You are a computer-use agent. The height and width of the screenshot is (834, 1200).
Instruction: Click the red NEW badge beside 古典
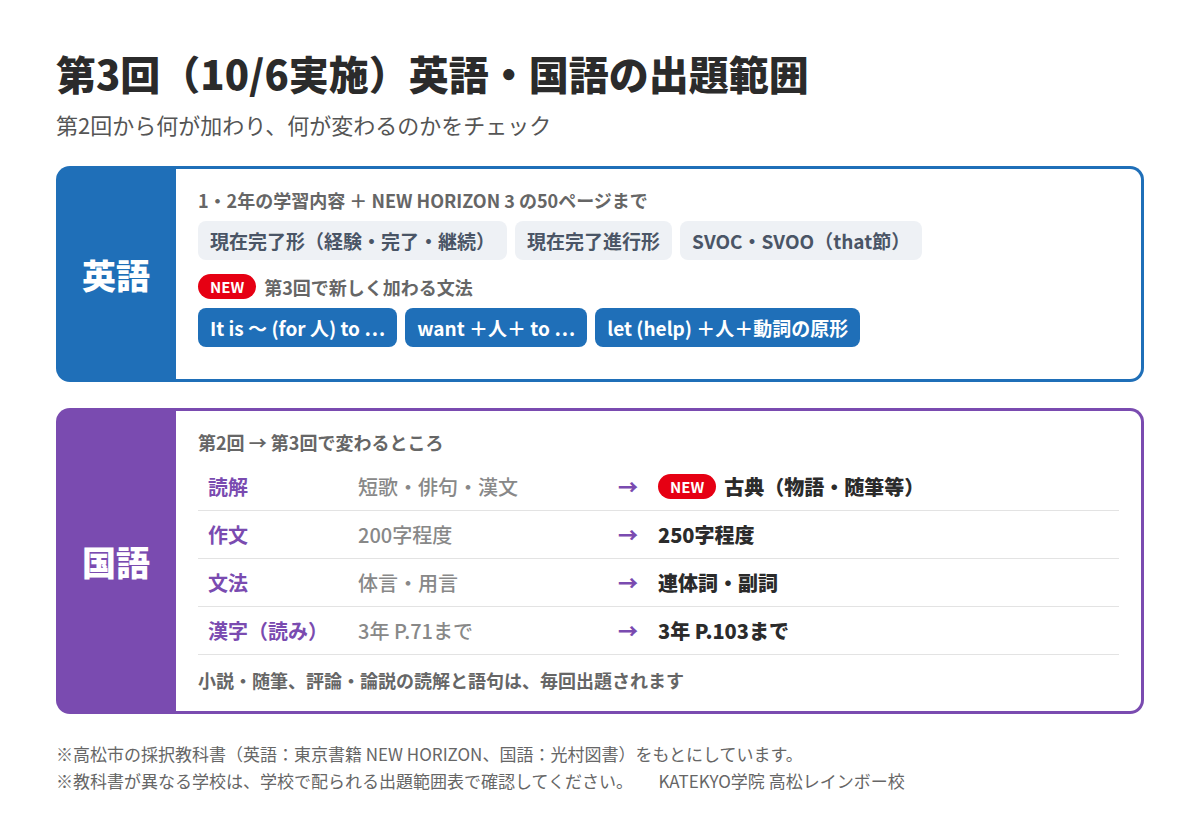pos(687,487)
